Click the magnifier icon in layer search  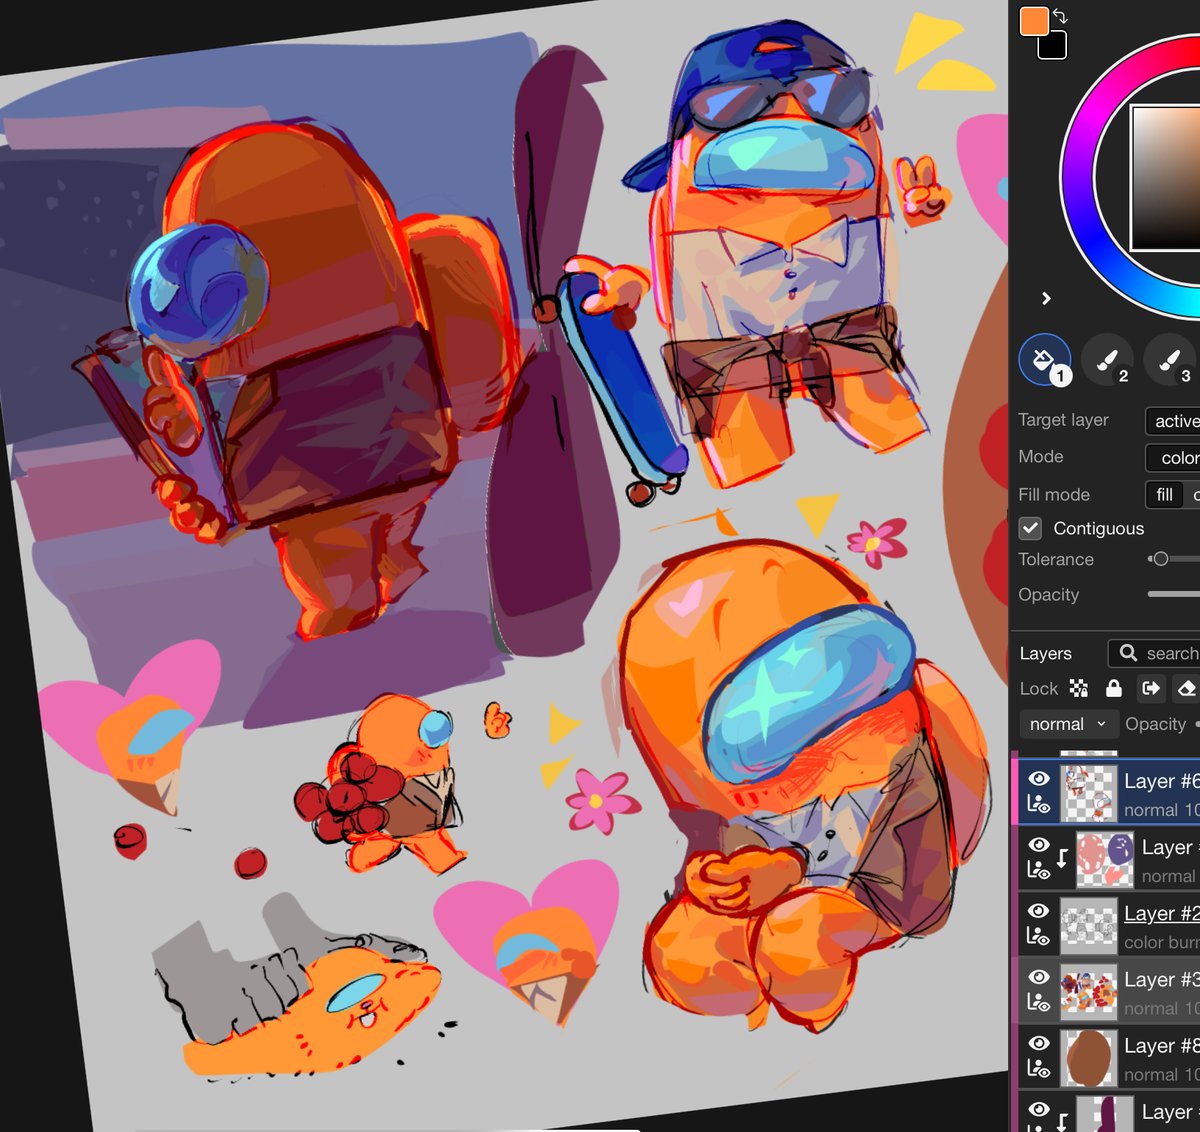click(1129, 653)
